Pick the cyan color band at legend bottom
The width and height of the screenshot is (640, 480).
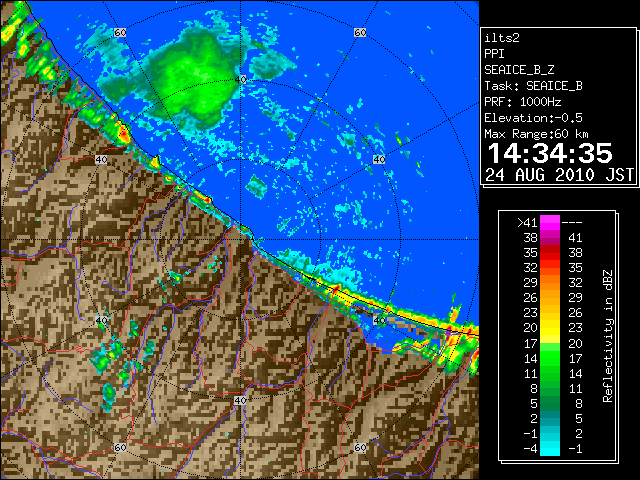click(x=550, y=449)
